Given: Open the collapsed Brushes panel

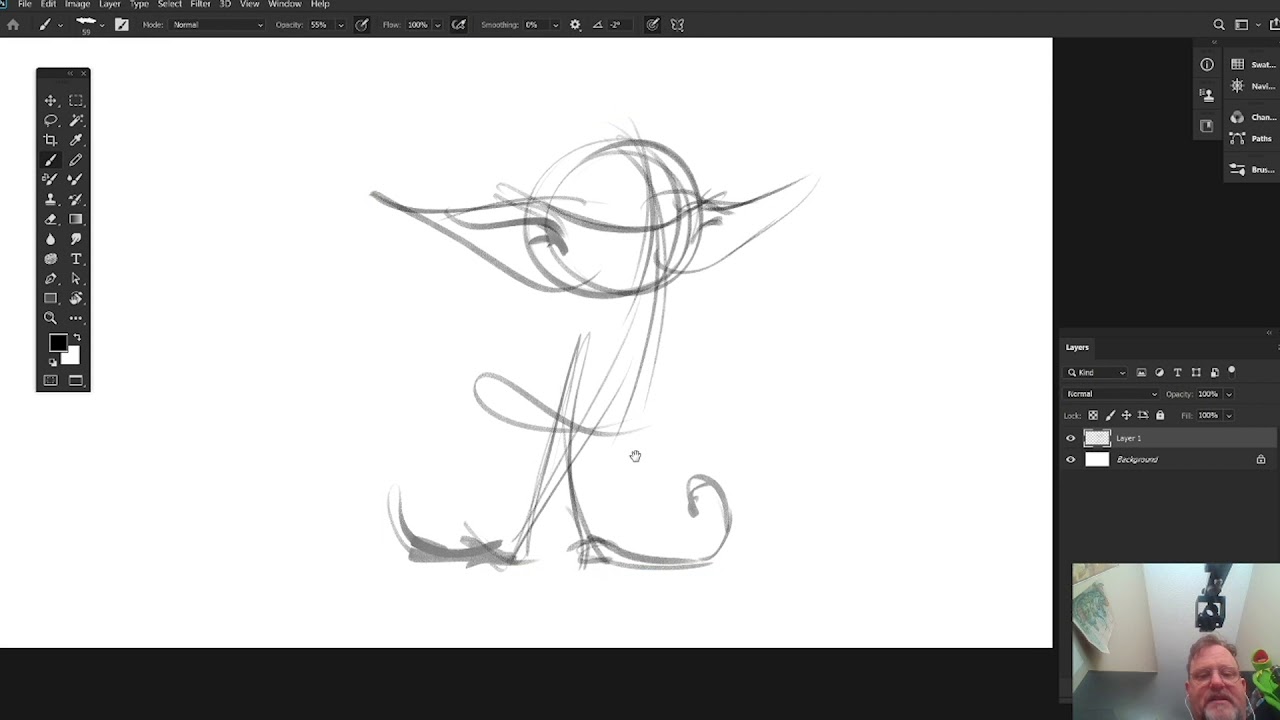Looking at the screenshot, I should pos(1253,170).
